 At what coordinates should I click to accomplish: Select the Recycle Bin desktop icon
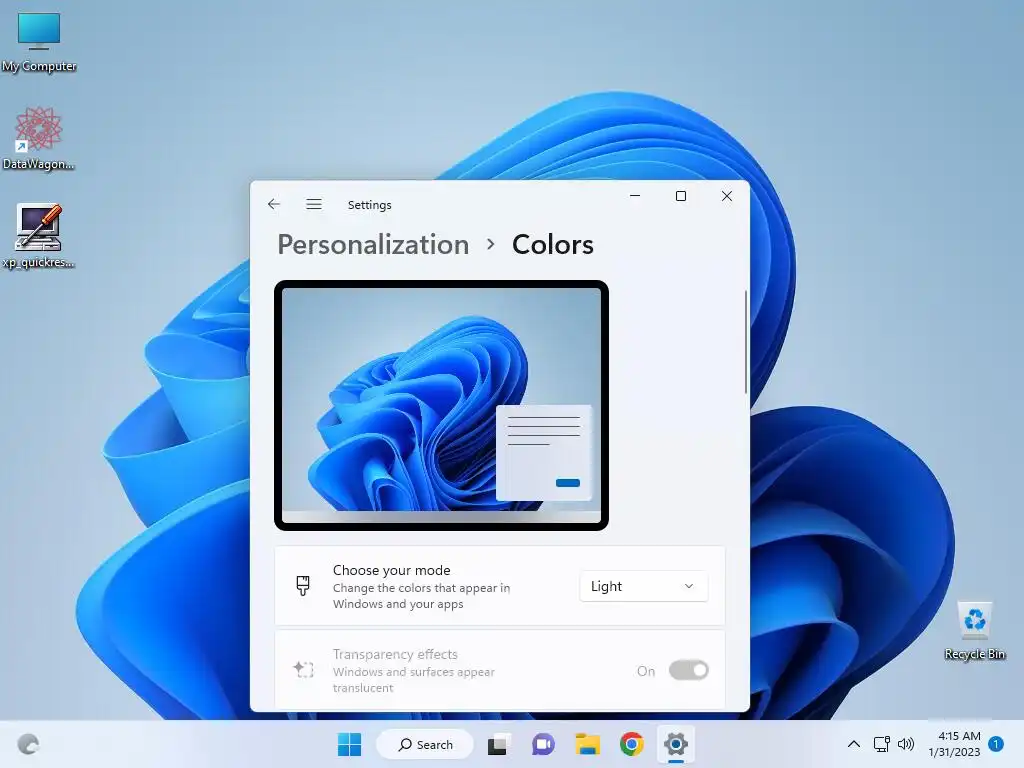pos(974,630)
